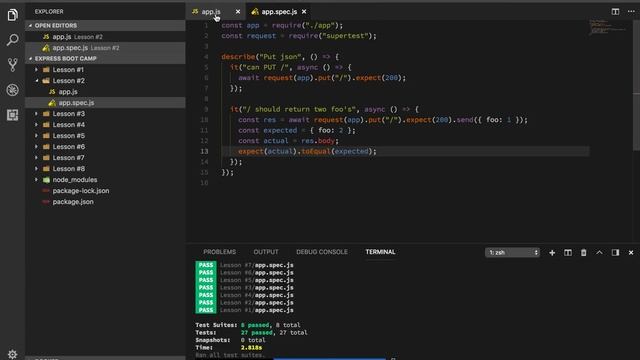Click the describe("Put json" line of code

tap(280, 57)
